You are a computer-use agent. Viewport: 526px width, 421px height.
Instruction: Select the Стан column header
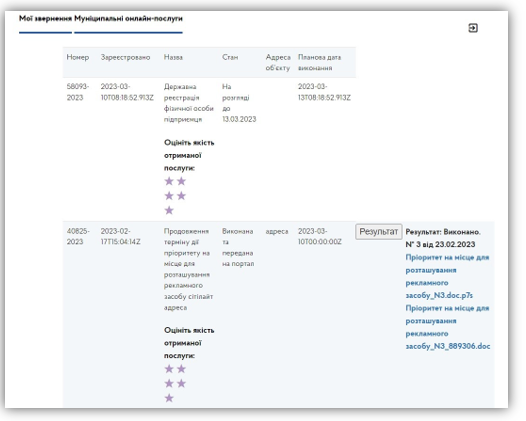click(230, 57)
